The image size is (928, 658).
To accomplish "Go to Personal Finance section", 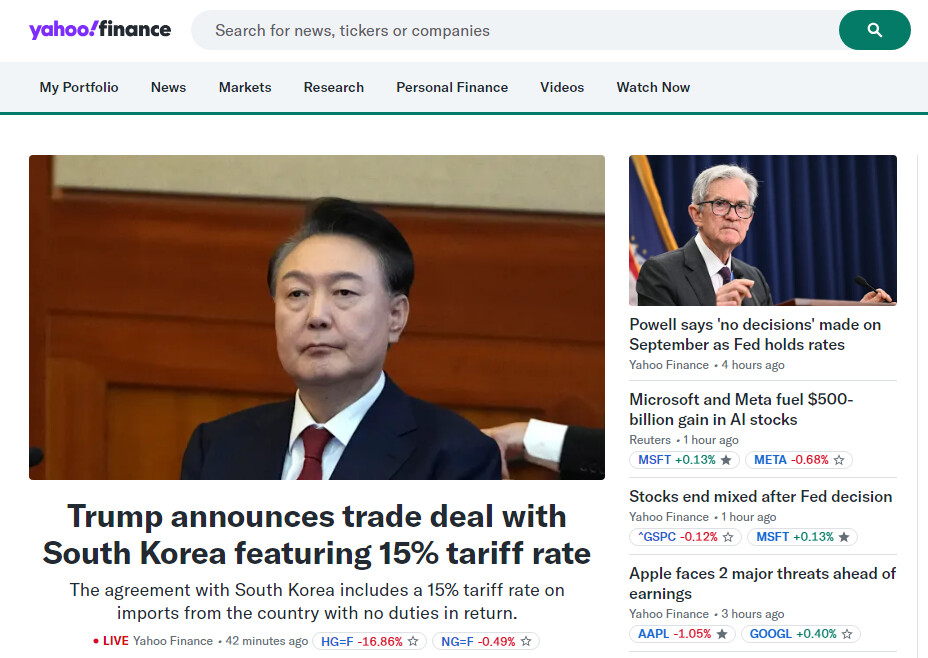I will click(452, 87).
